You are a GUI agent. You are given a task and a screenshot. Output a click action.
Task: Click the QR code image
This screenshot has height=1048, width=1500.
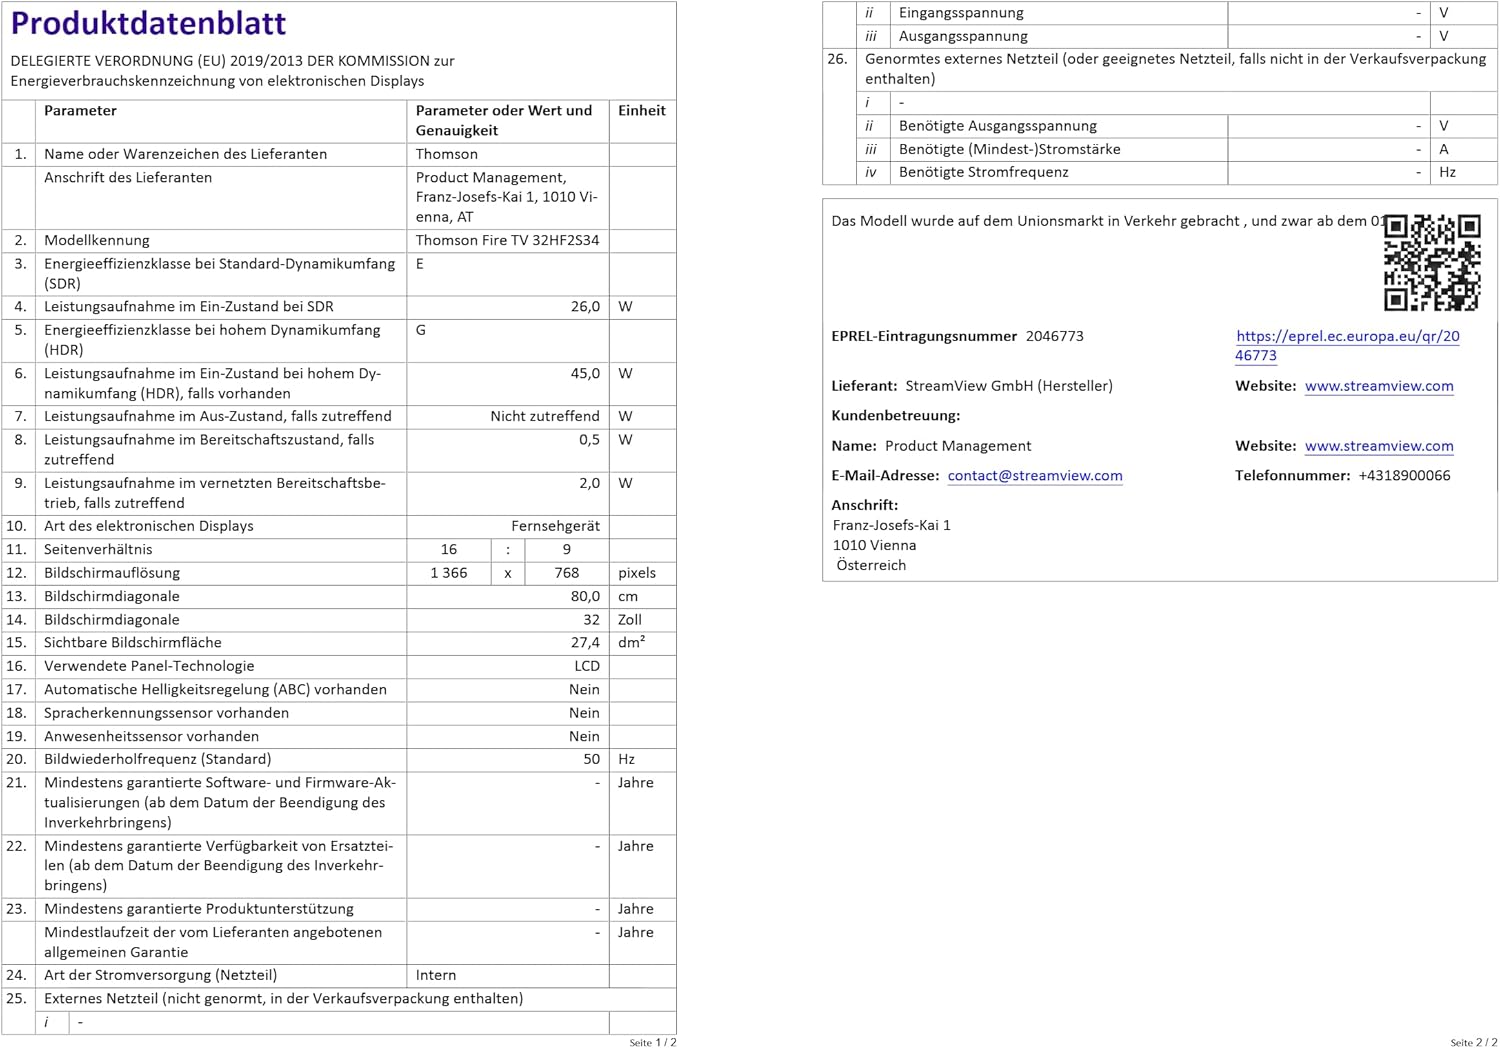(x=1432, y=262)
